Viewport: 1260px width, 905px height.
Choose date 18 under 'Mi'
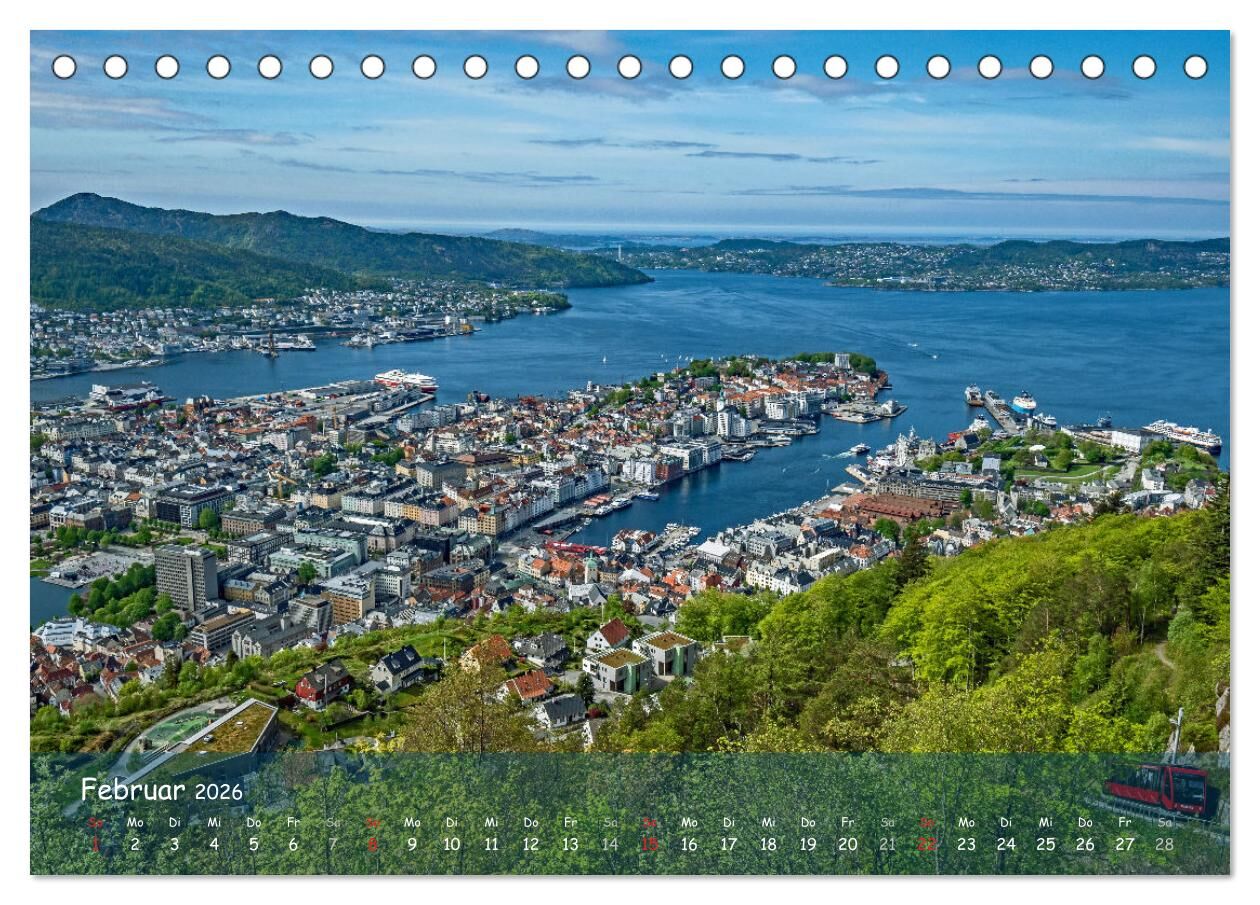(x=768, y=844)
